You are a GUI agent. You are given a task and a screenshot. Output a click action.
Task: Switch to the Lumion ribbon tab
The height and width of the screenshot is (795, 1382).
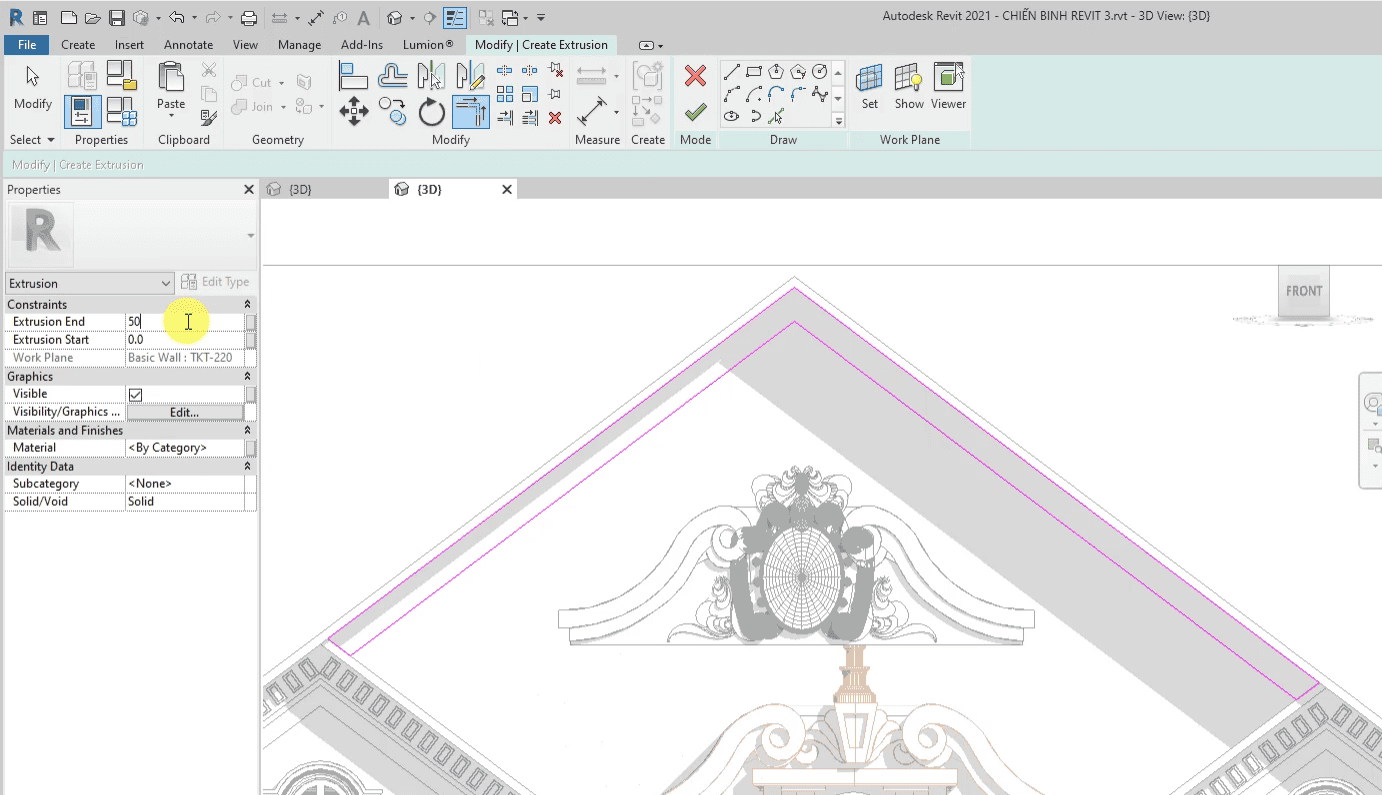click(428, 44)
